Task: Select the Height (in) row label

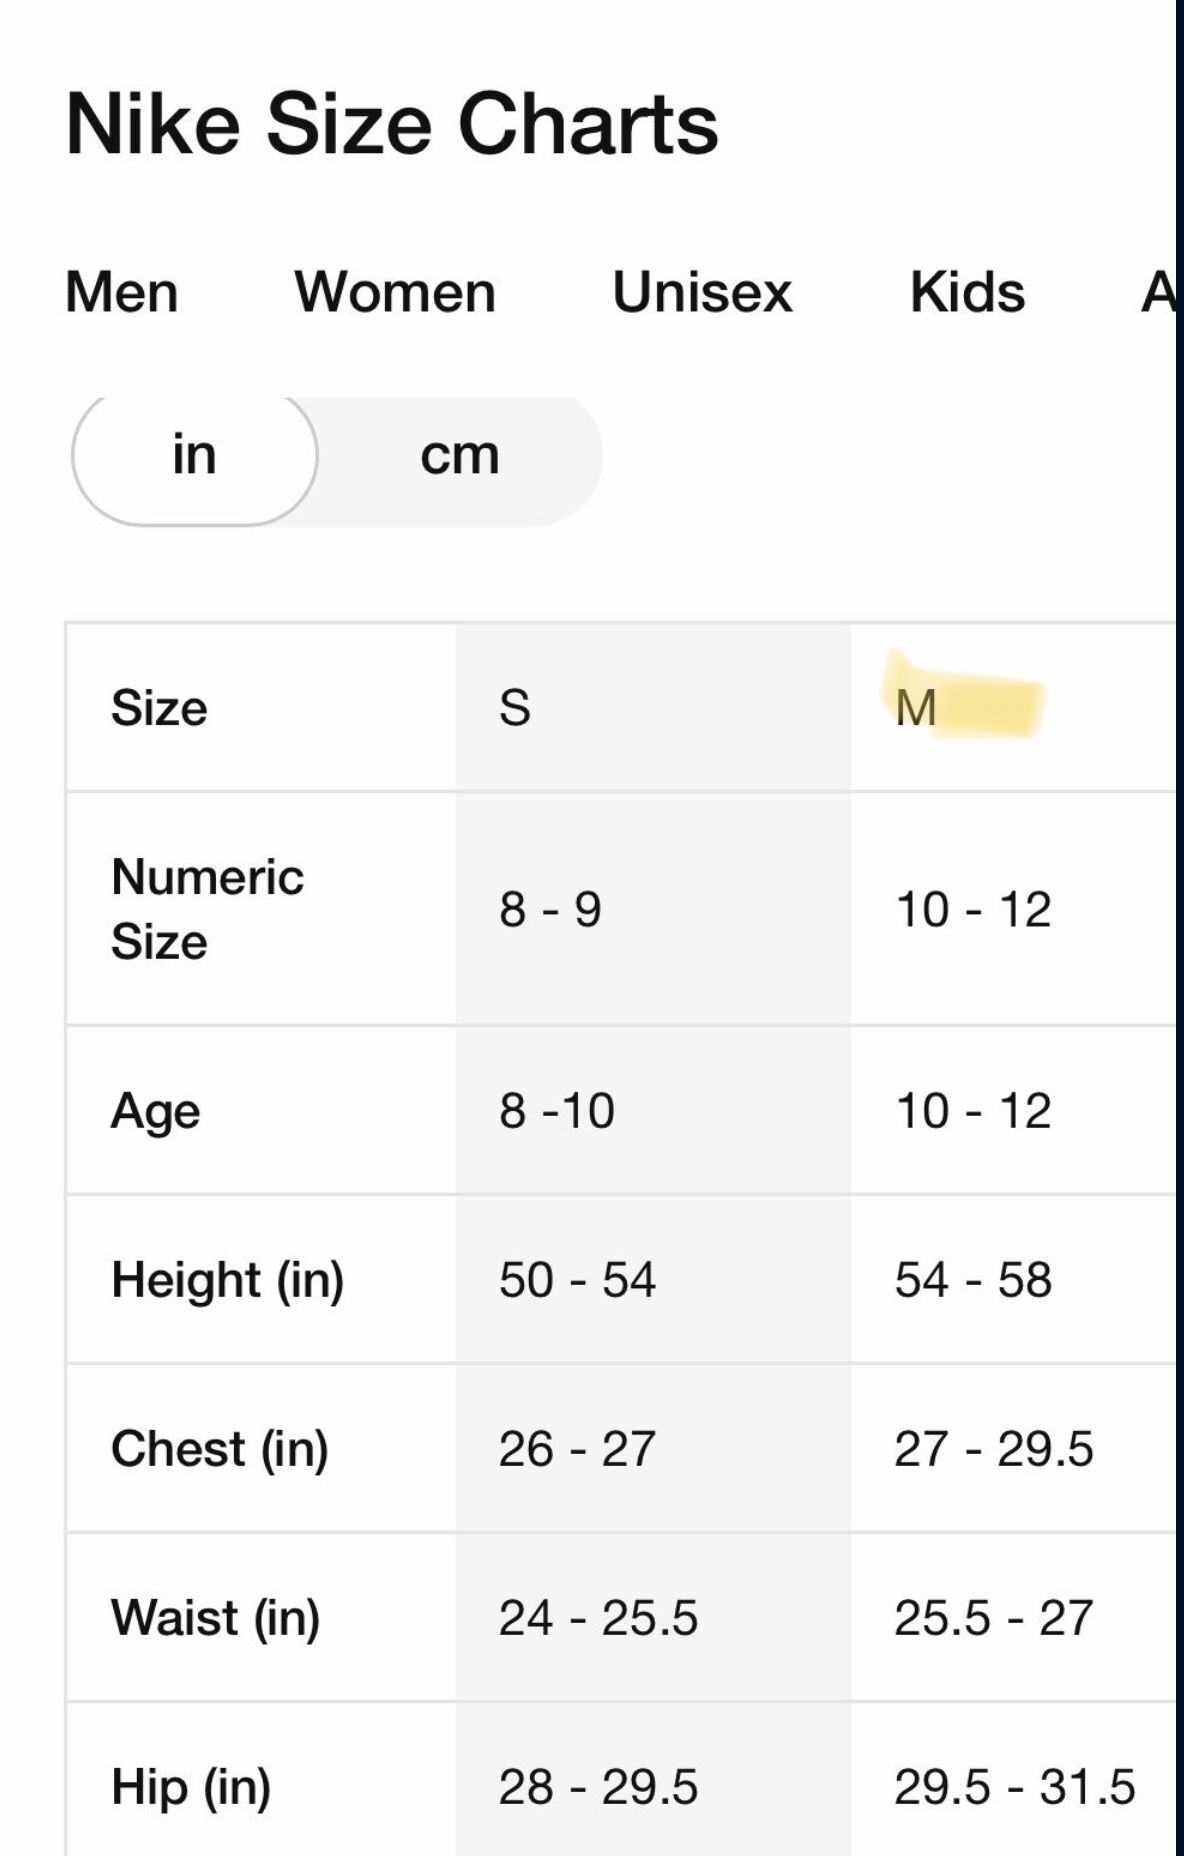Action: [x=228, y=1280]
